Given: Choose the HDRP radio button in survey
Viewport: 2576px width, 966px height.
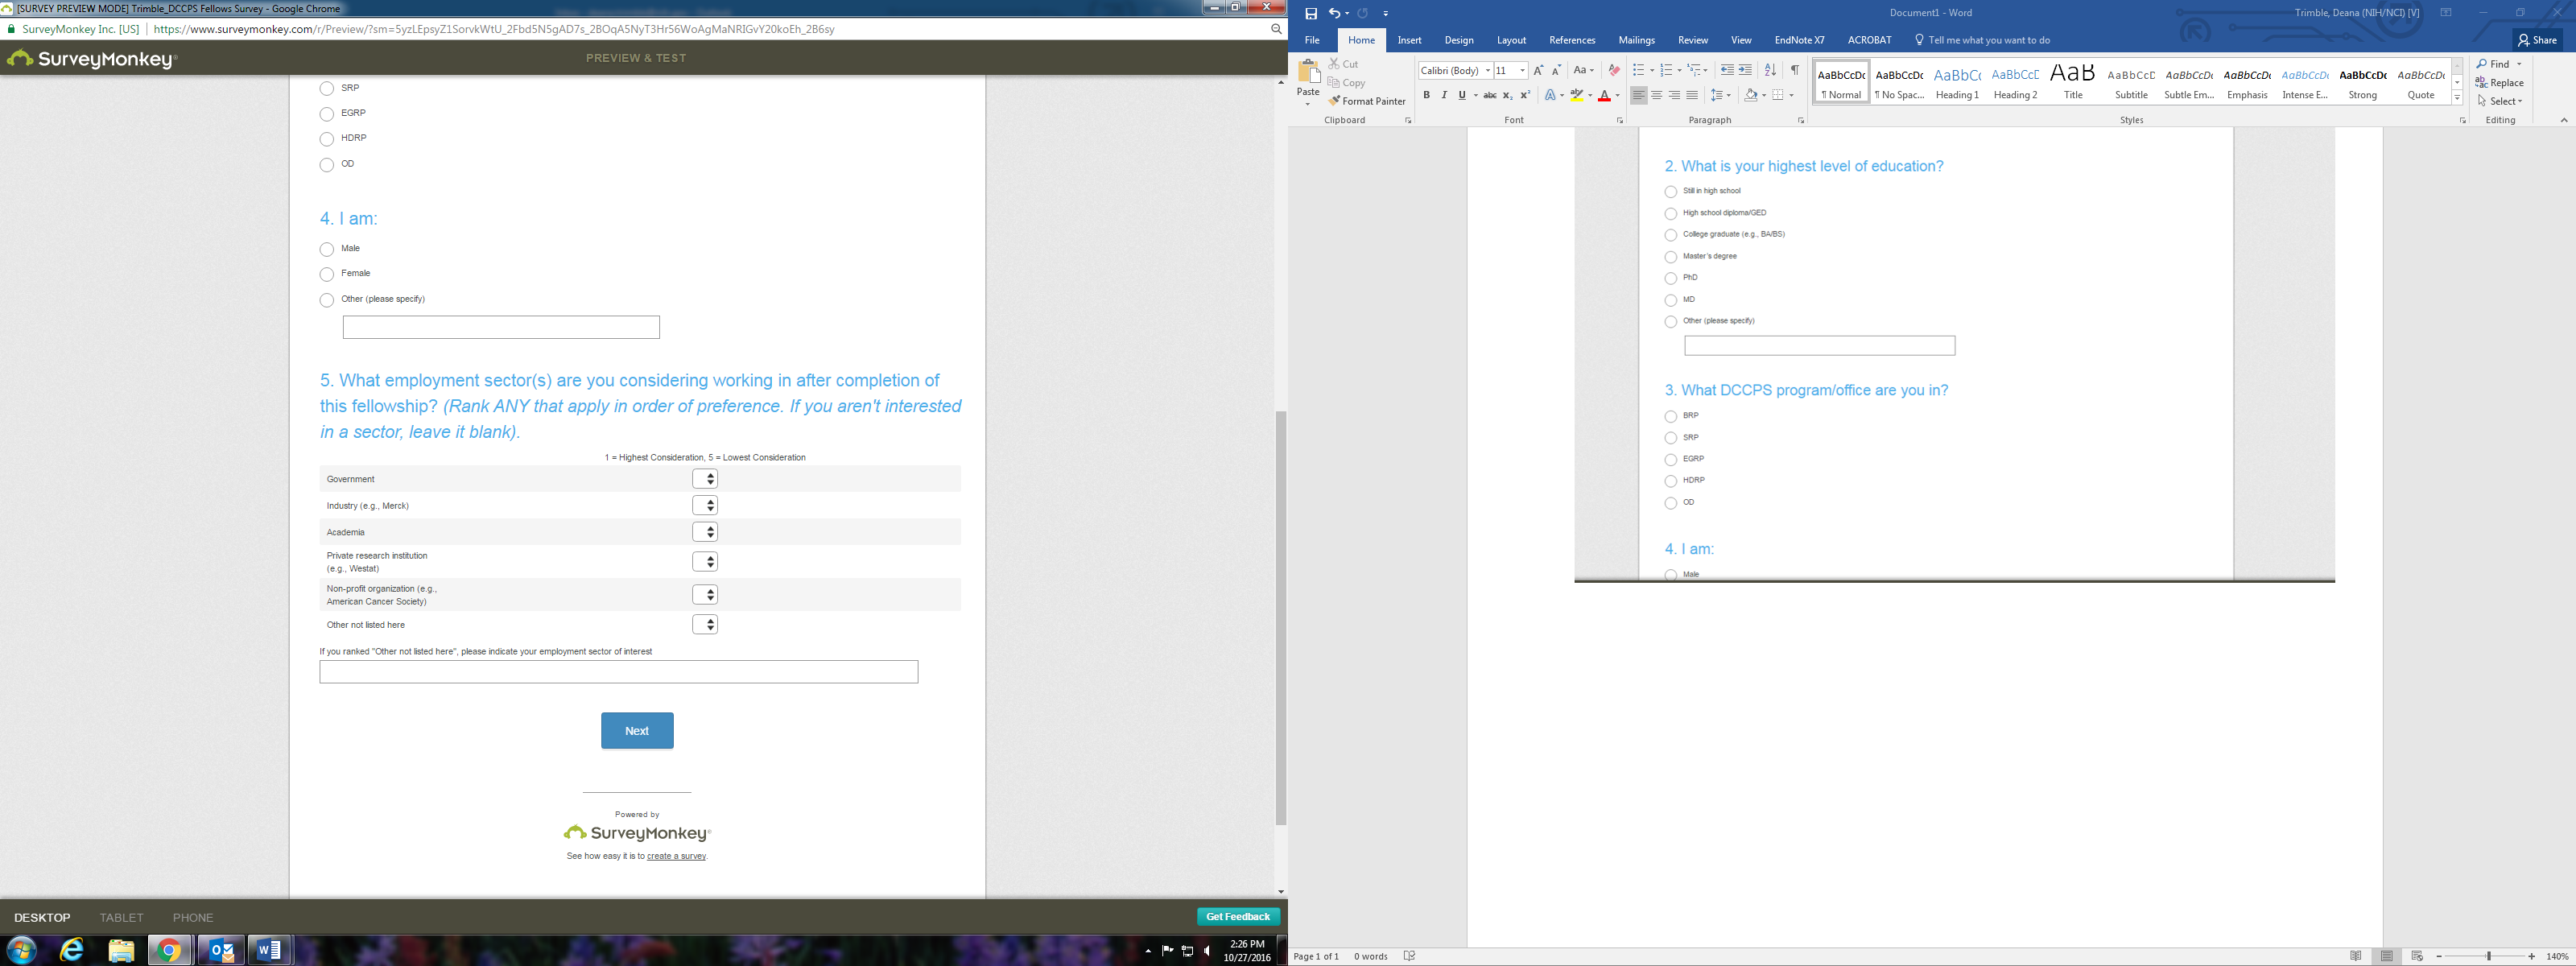Looking at the screenshot, I should tap(327, 139).
